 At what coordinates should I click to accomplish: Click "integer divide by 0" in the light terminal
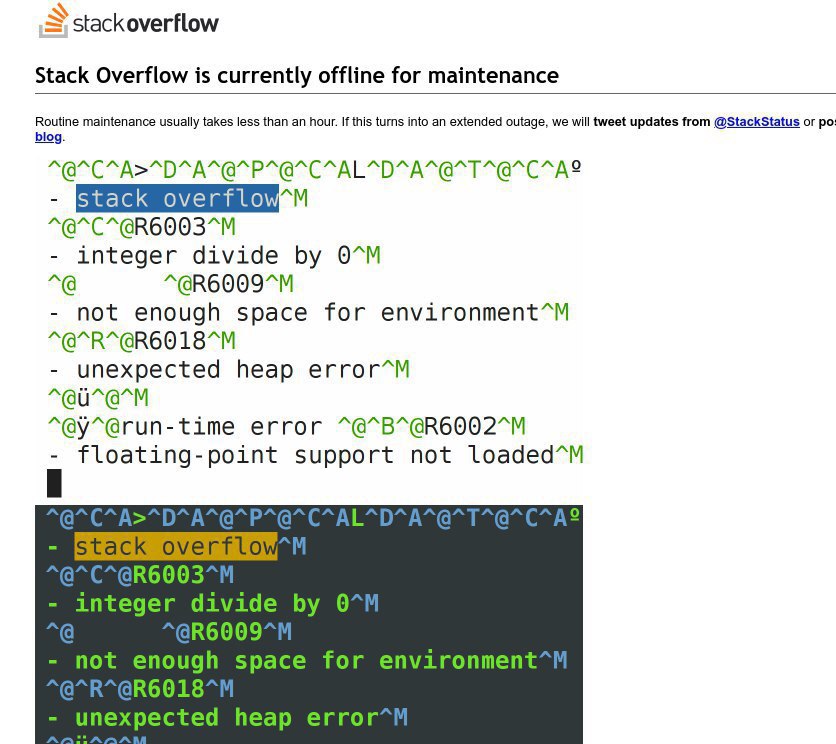(214, 255)
